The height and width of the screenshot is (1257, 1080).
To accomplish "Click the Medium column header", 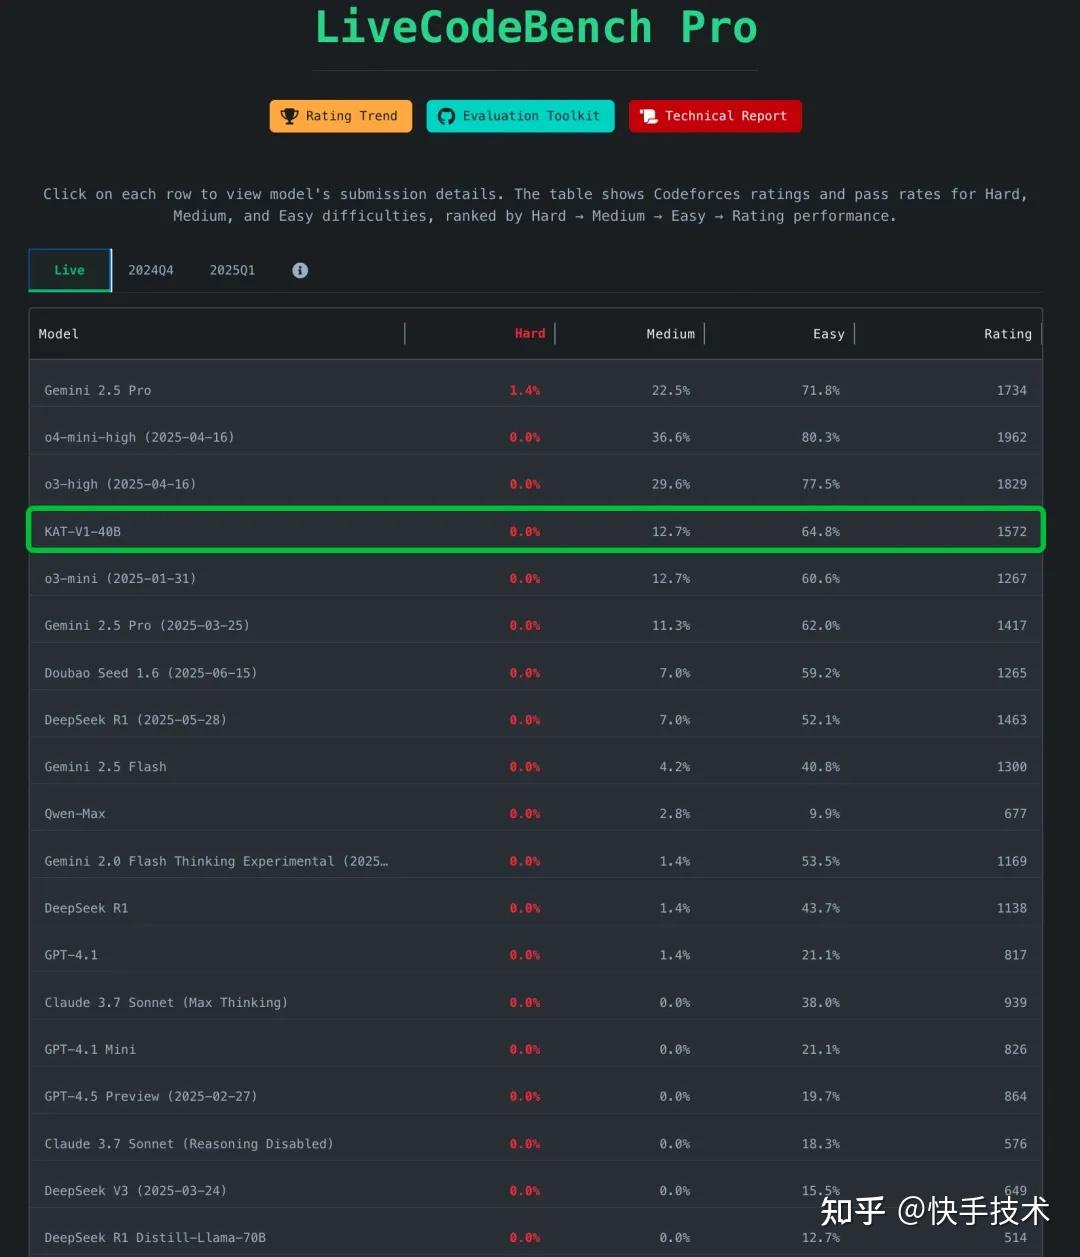I will pos(670,334).
